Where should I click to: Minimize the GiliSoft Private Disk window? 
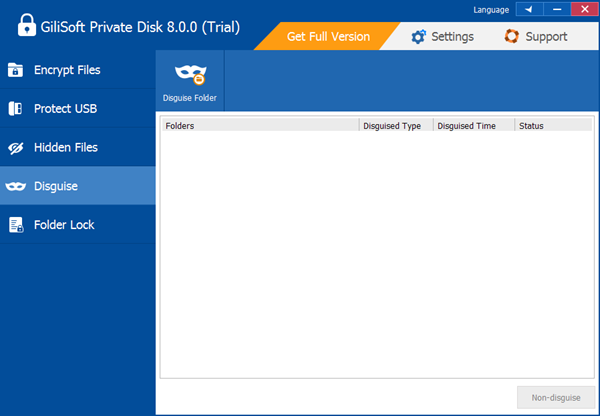coord(557,9)
